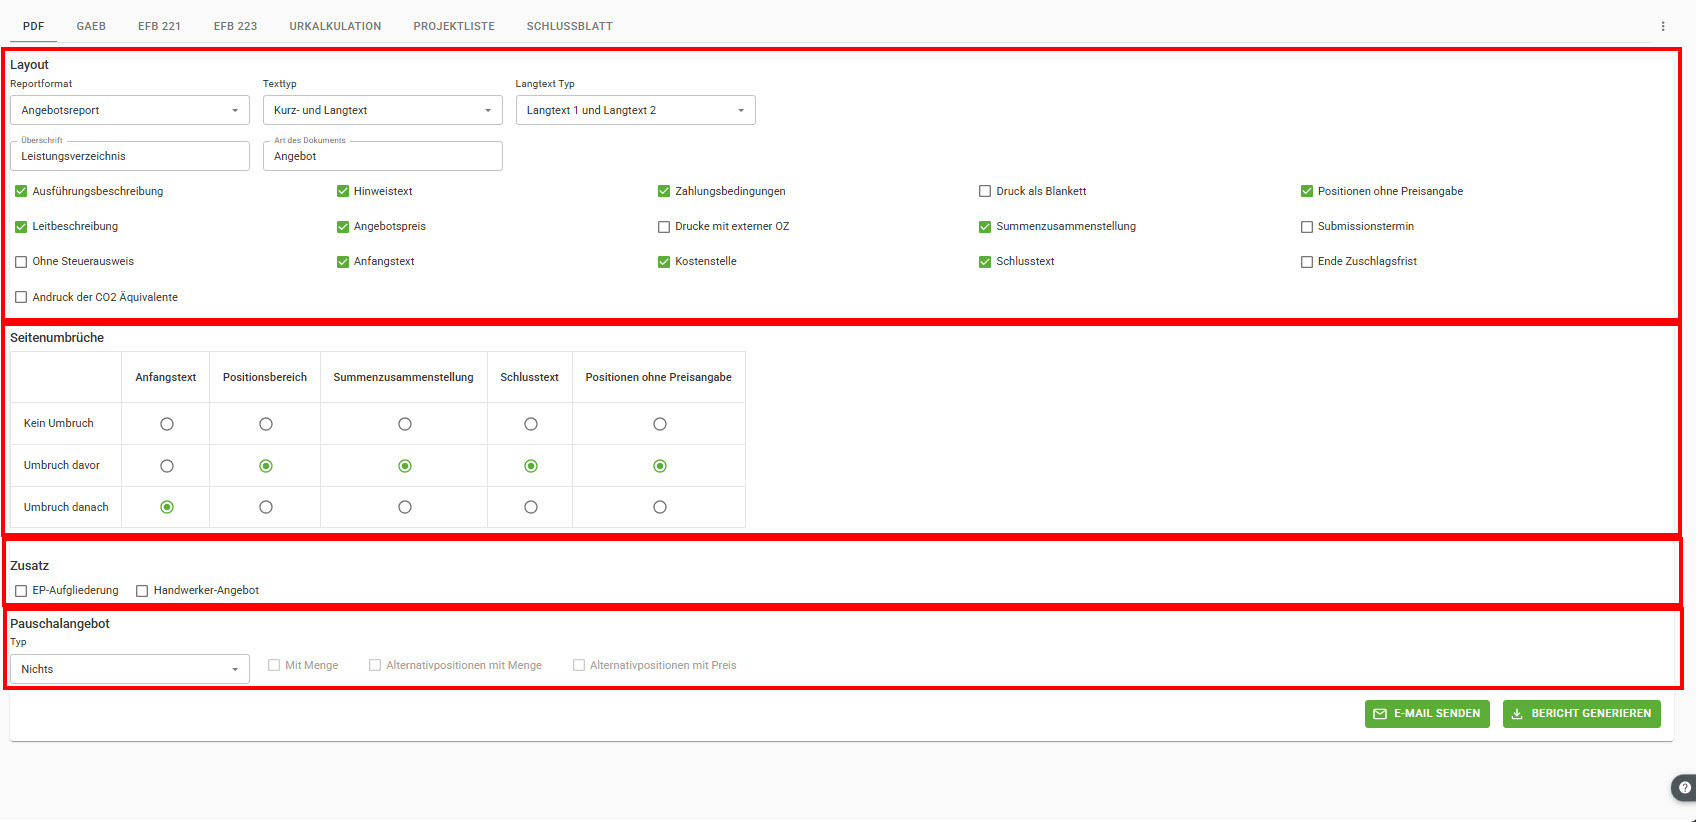
Task: Edit the Art des Dokuments field
Action: pos(383,156)
